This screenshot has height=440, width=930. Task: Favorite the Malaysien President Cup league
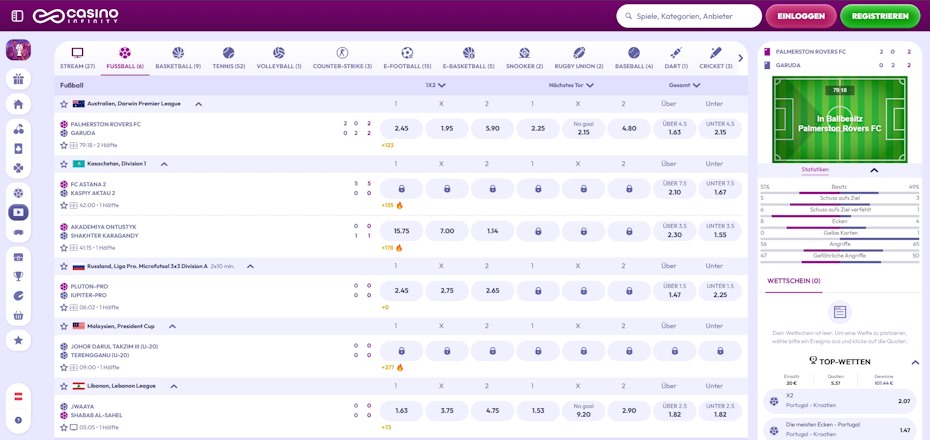[x=64, y=326]
